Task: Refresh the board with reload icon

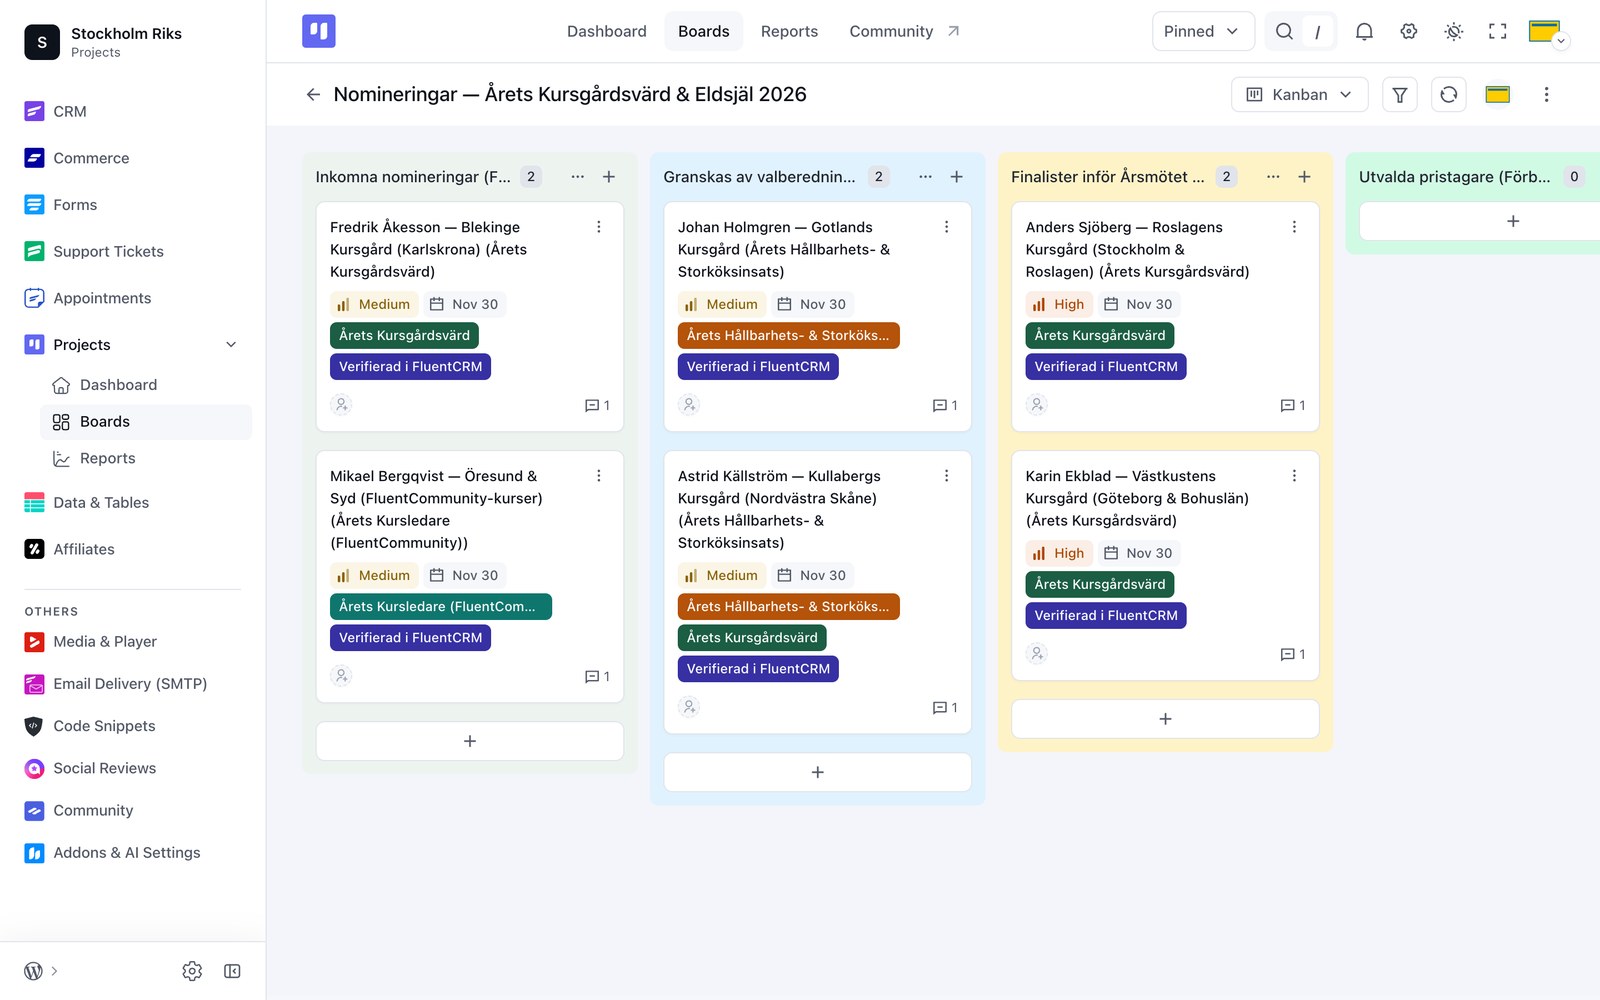Action: 1449,95
